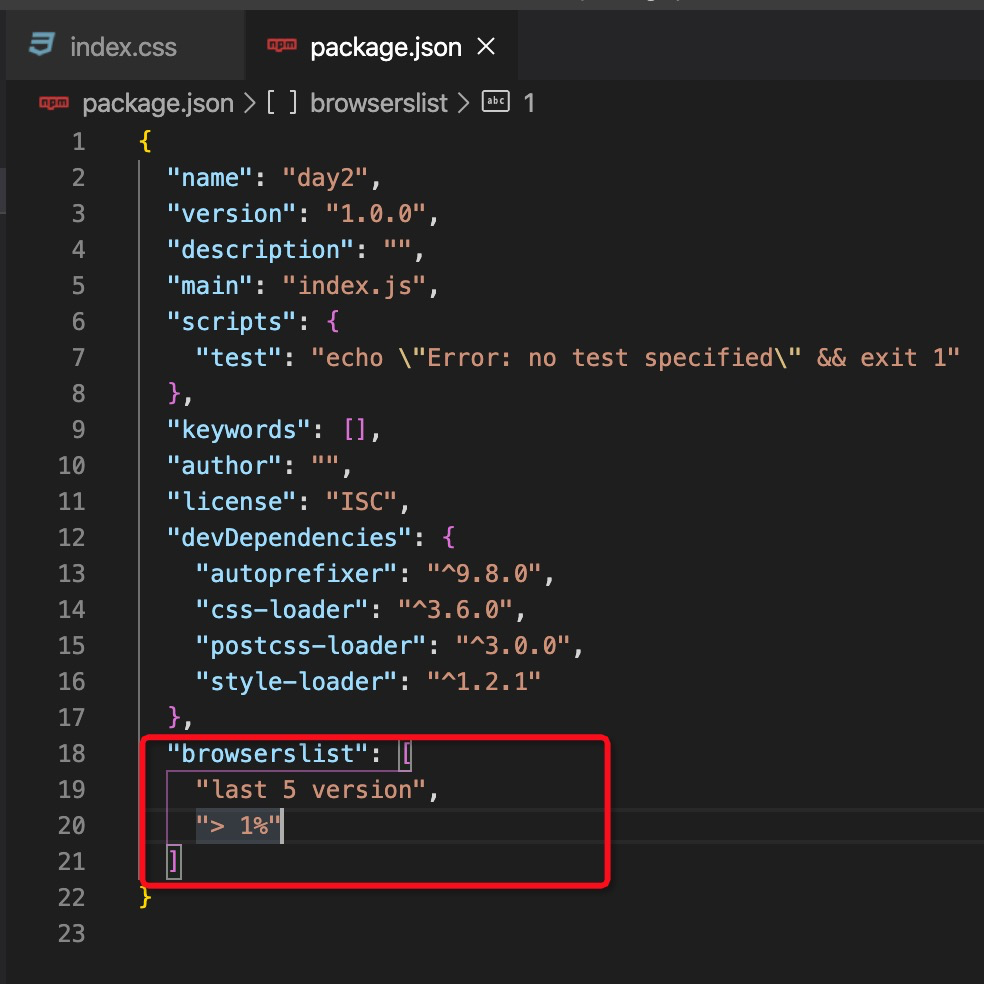The width and height of the screenshot is (984, 984).
Task: Click the "keywords" key
Action: (238, 430)
